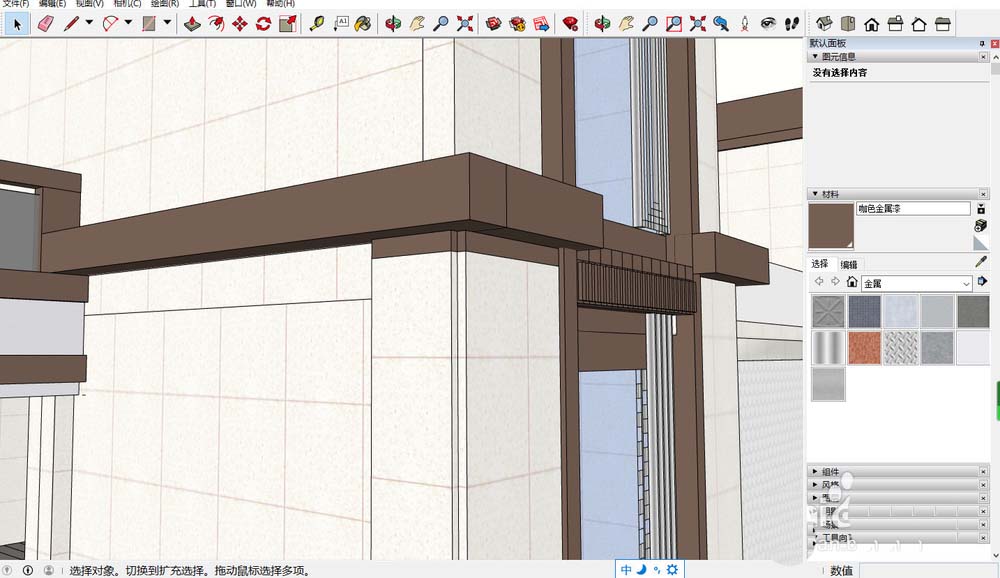Open the 3D Warehouse

coord(493,24)
